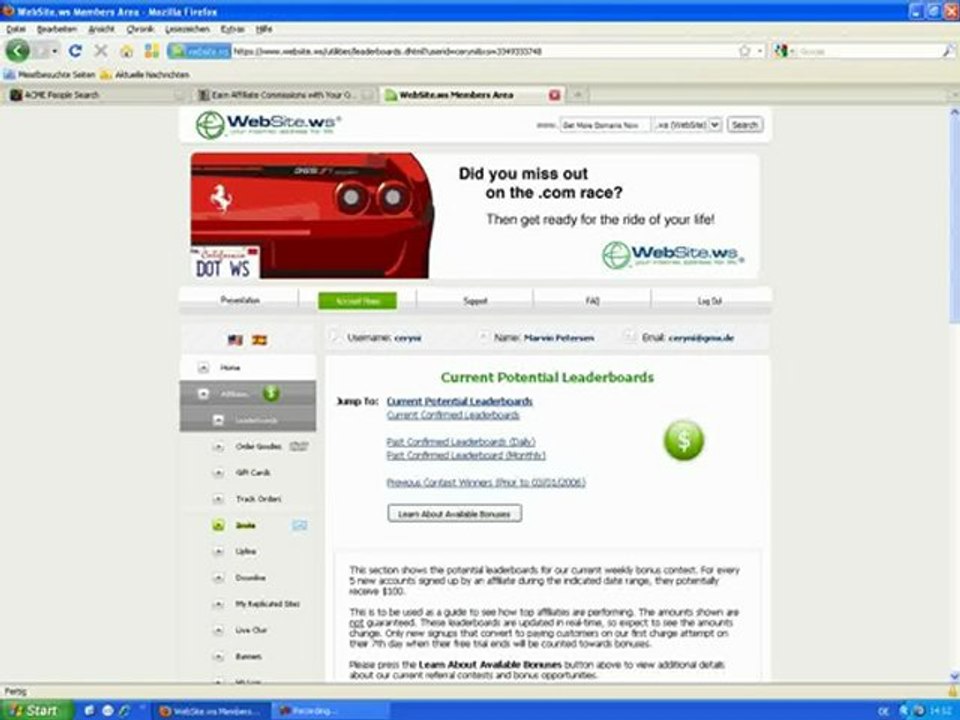Image resolution: width=960 pixels, height=720 pixels.
Task: Click the Recording taskbar entry
Action: coord(329,711)
